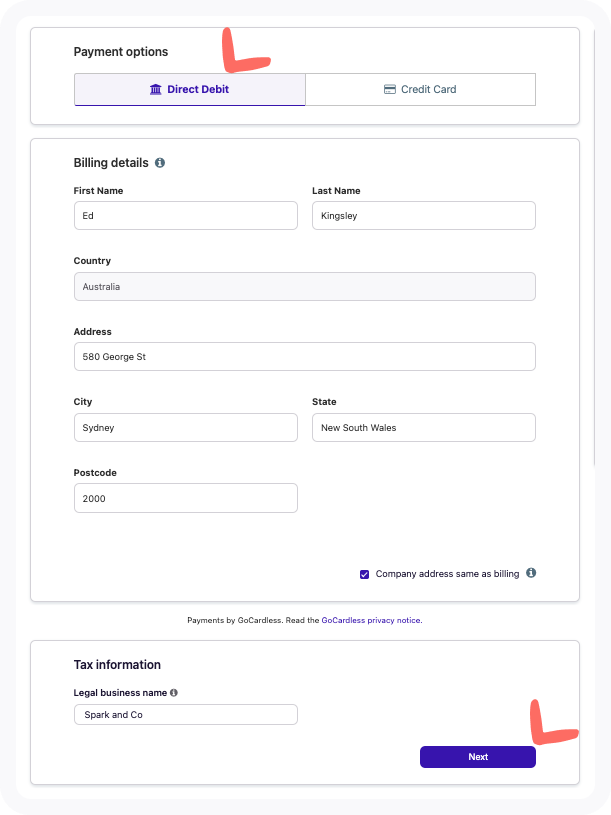The width and height of the screenshot is (611, 815).
Task: Click info icon beside Billing details
Action: (x=160, y=163)
